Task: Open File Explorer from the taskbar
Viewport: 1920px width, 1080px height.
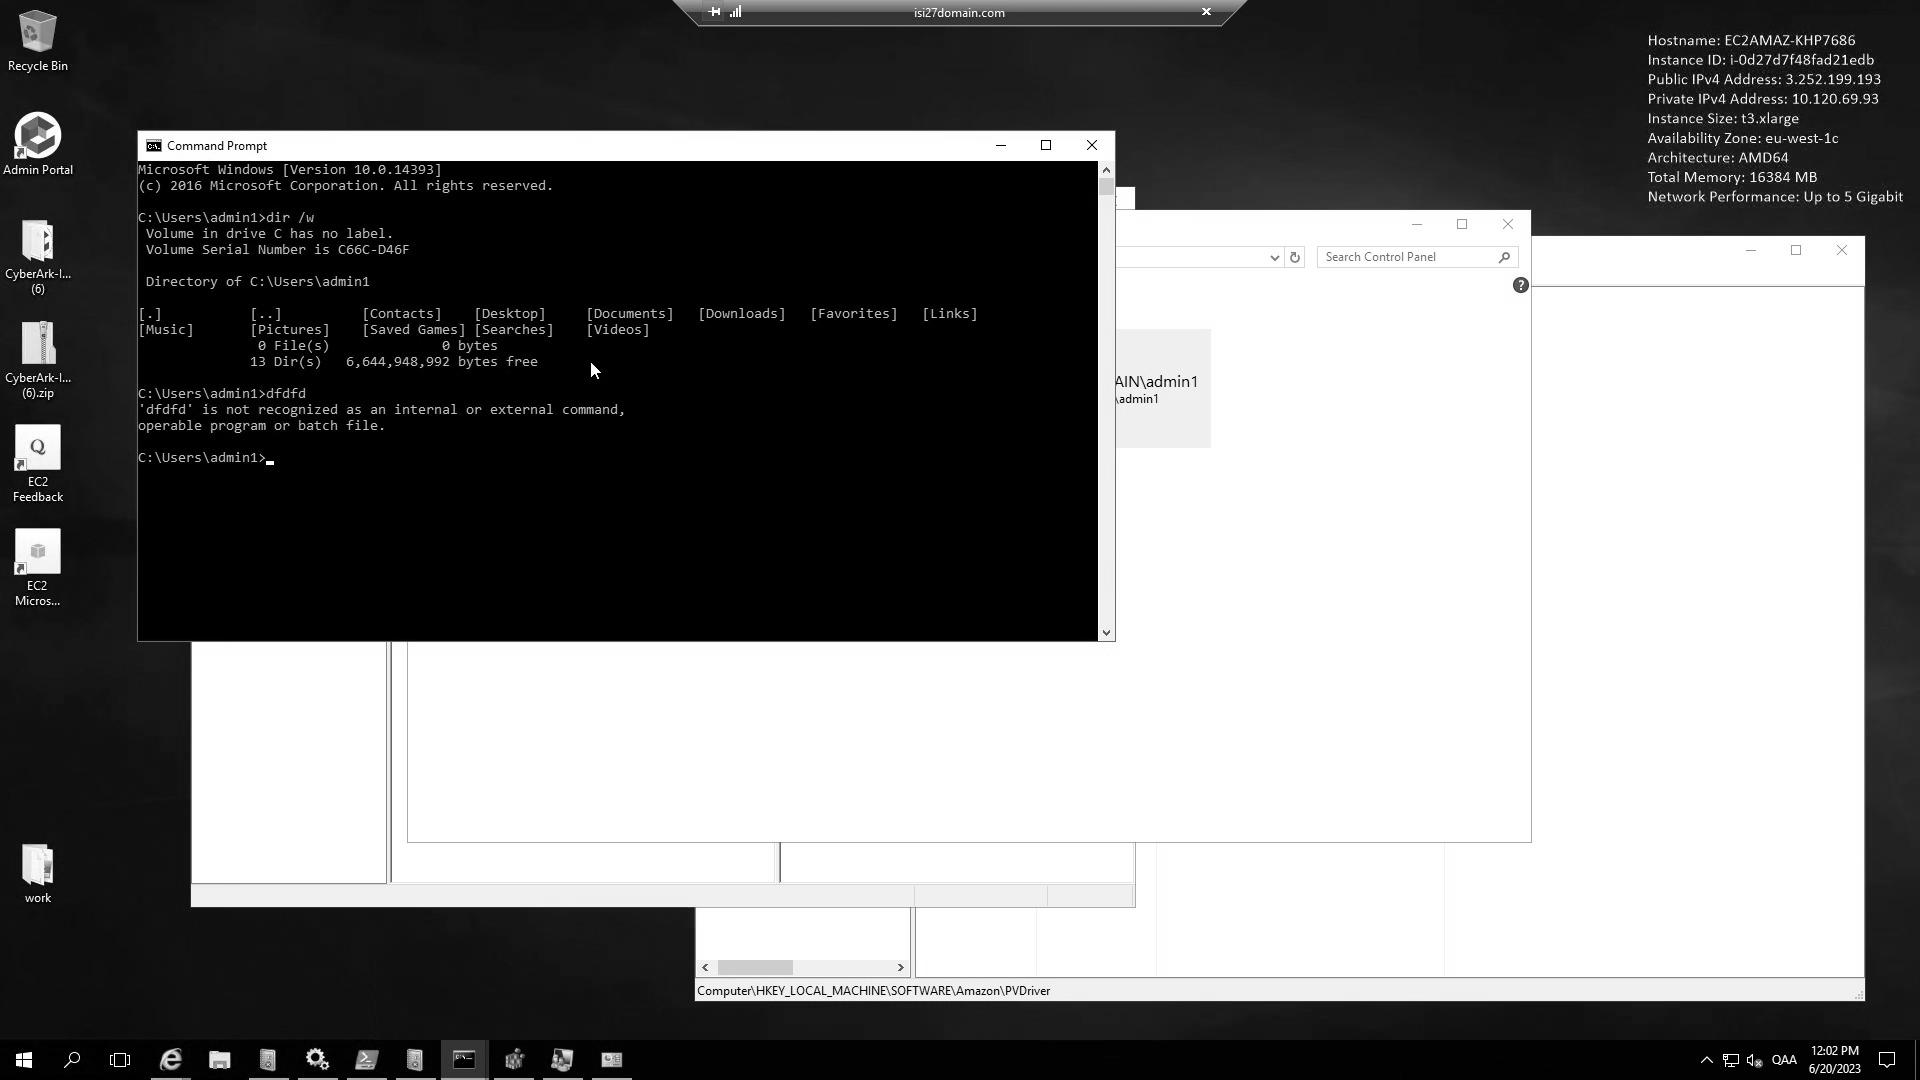Action: pos(220,1060)
